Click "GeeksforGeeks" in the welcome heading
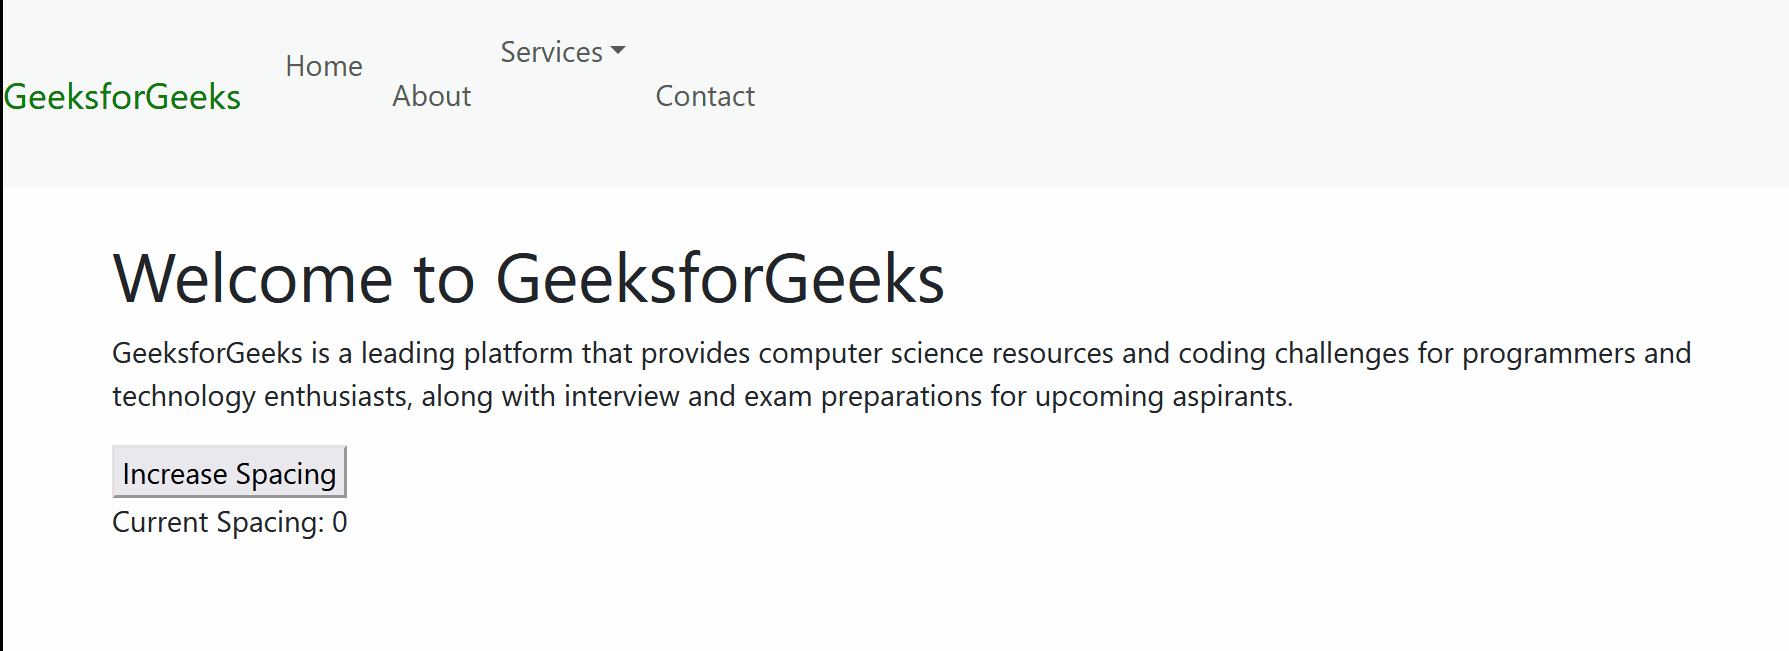 click(x=720, y=278)
